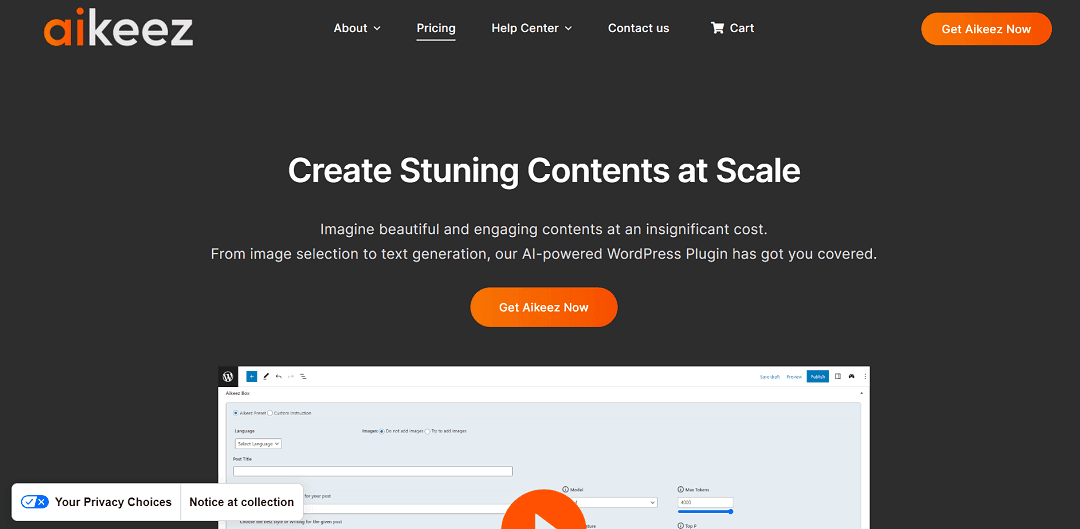Open the Model dropdown
This screenshot has height=529, width=1080.
click(x=610, y=503)
